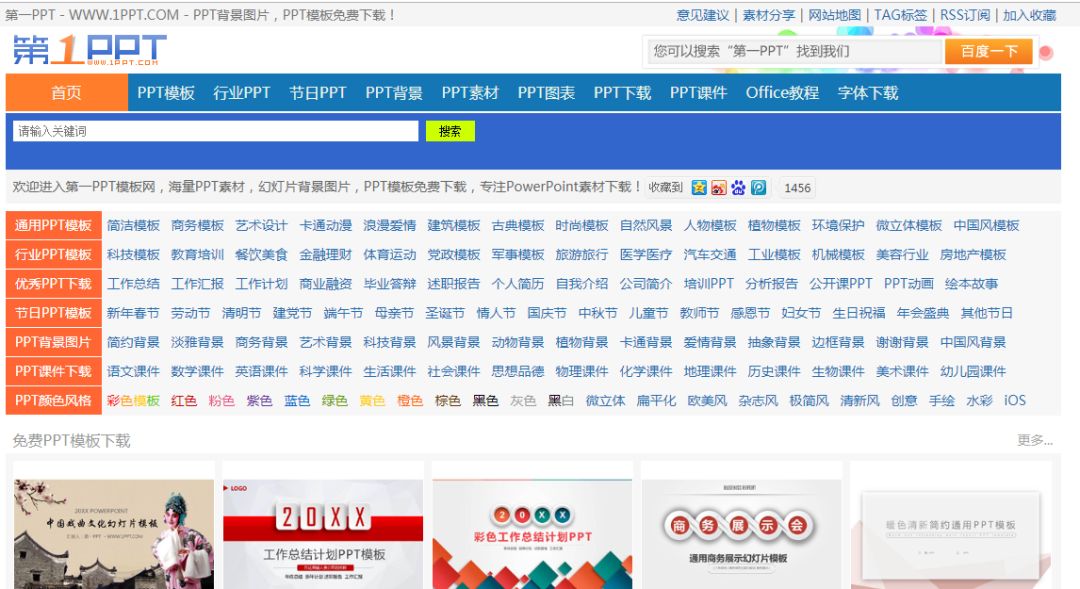
Task: Open 中国风模板 link
Action: coord(986,225)
